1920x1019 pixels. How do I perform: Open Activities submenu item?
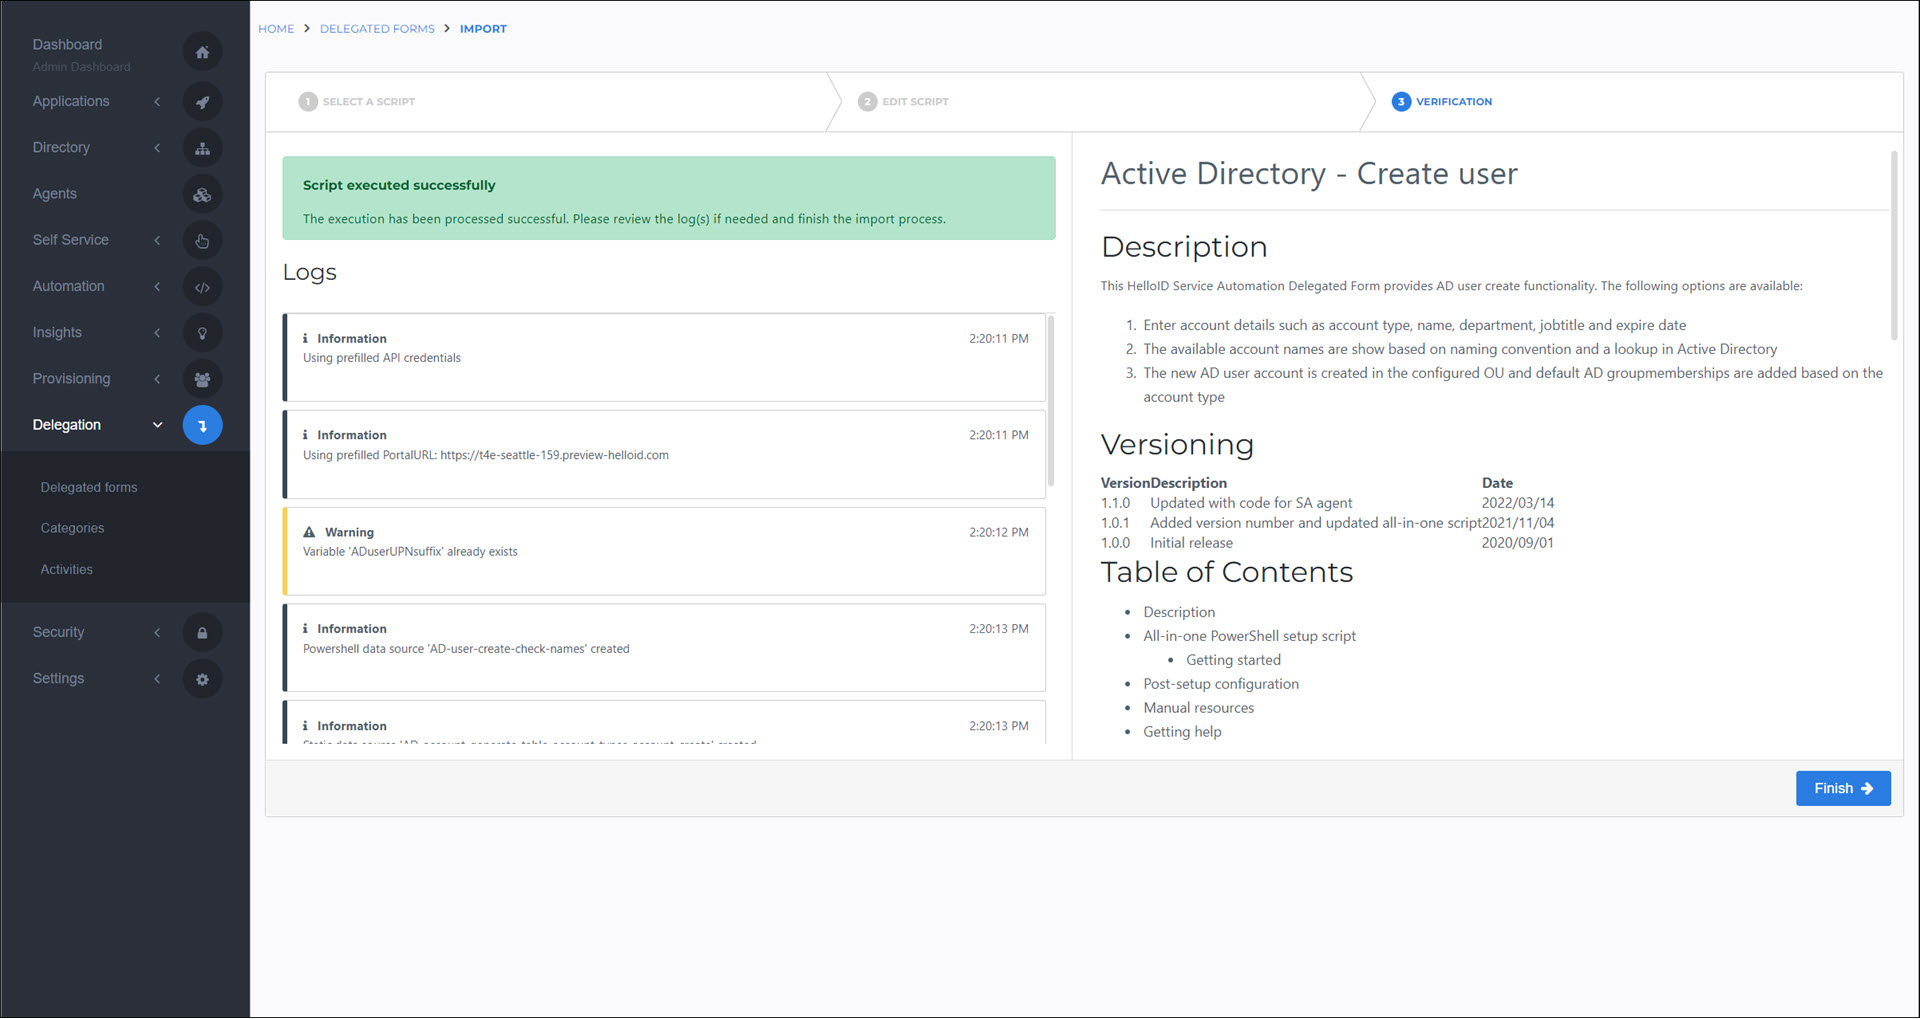tap(66, 569)
